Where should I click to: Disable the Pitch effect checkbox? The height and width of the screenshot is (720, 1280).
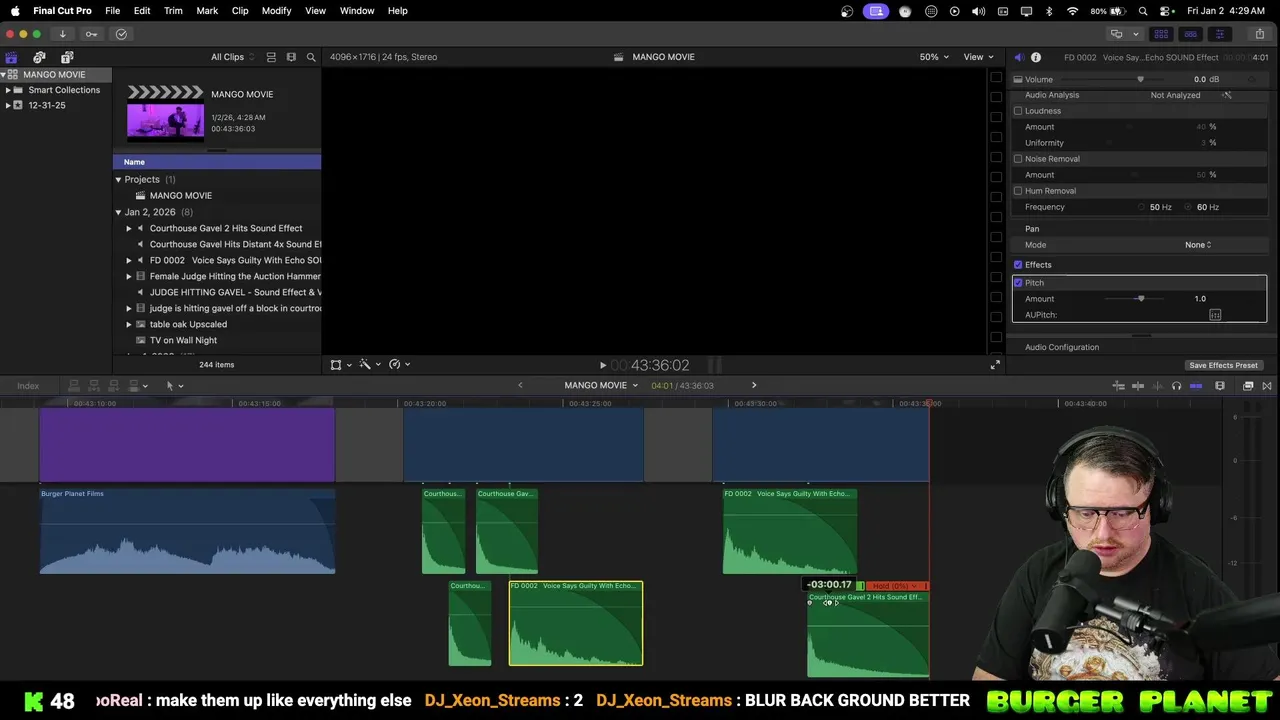tap(1018, 283)
